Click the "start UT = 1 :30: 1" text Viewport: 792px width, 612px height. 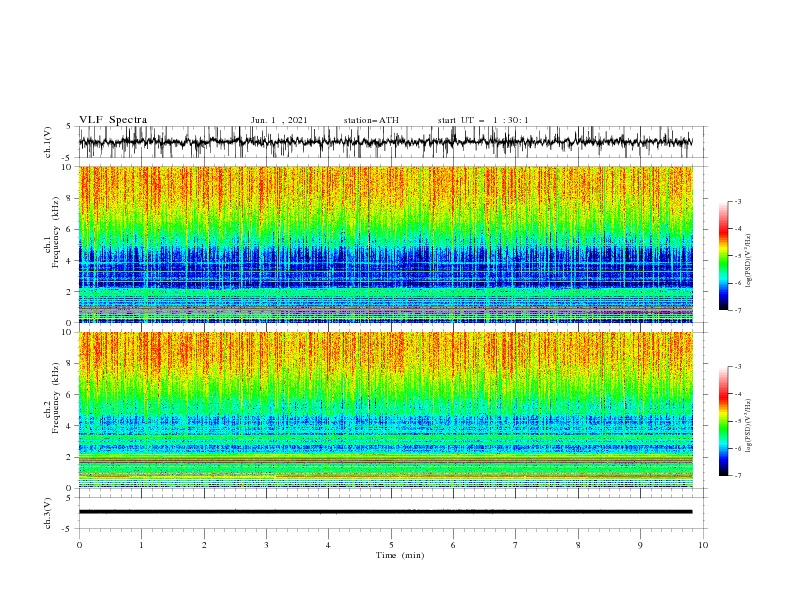click(483, 120)
